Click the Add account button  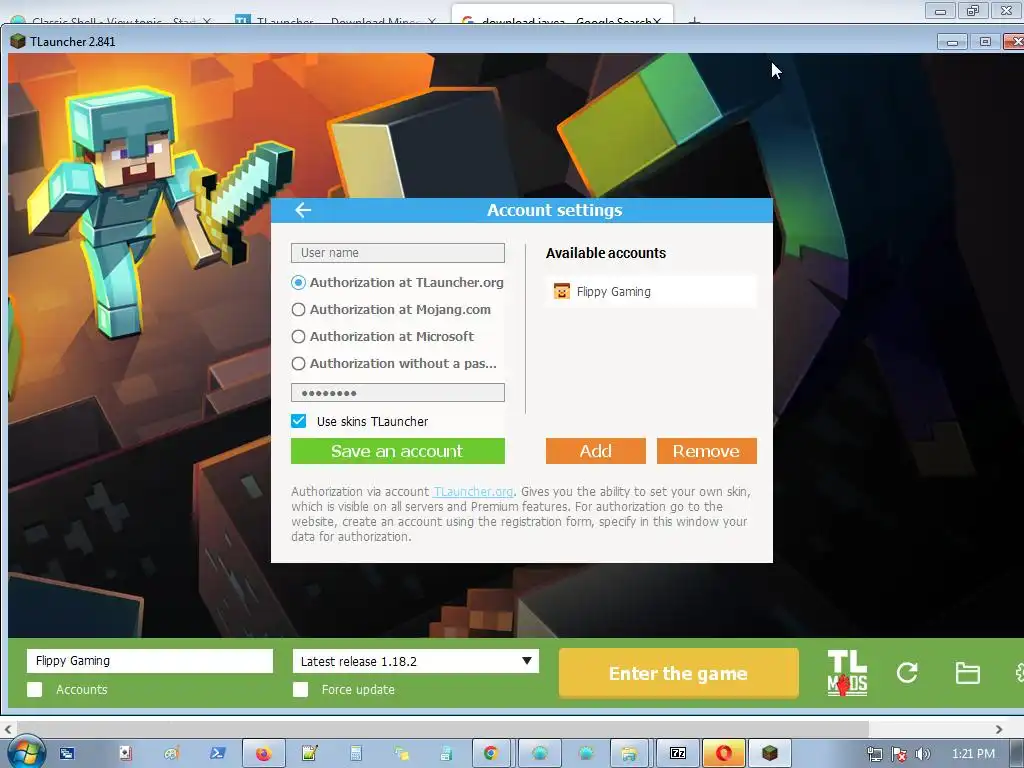pos(596,451)
